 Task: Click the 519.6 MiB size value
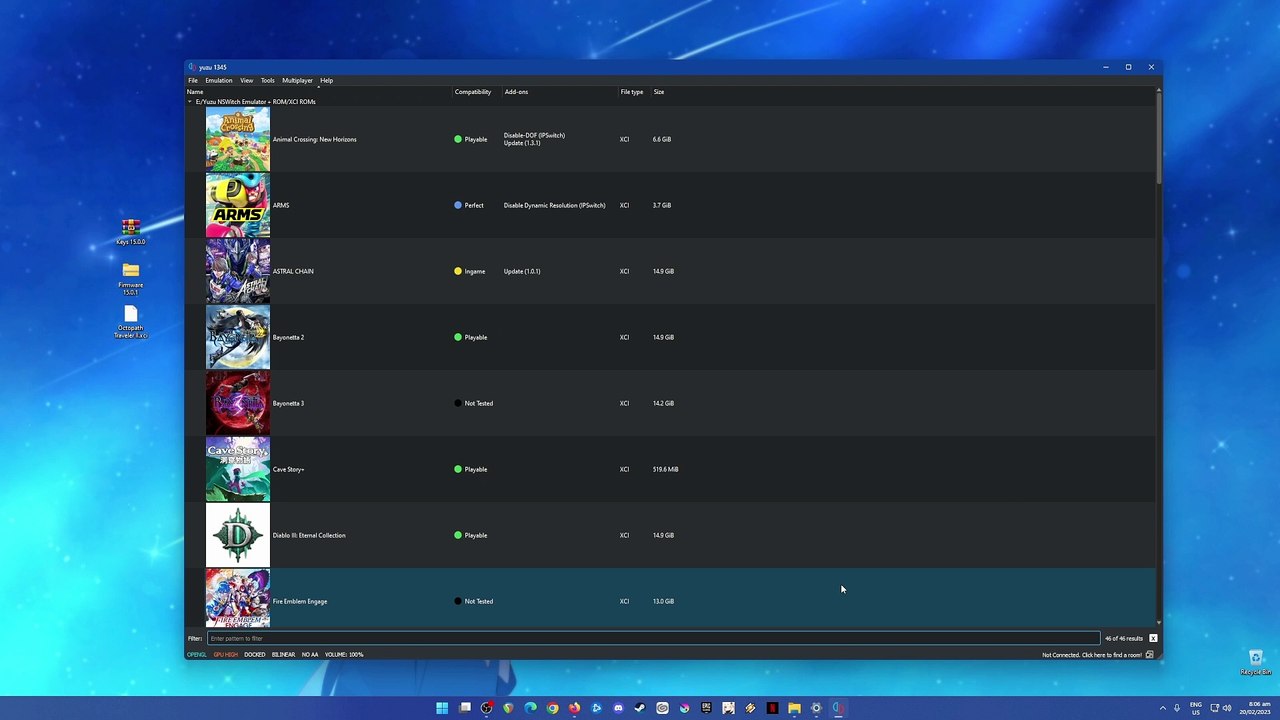(666, 469)
